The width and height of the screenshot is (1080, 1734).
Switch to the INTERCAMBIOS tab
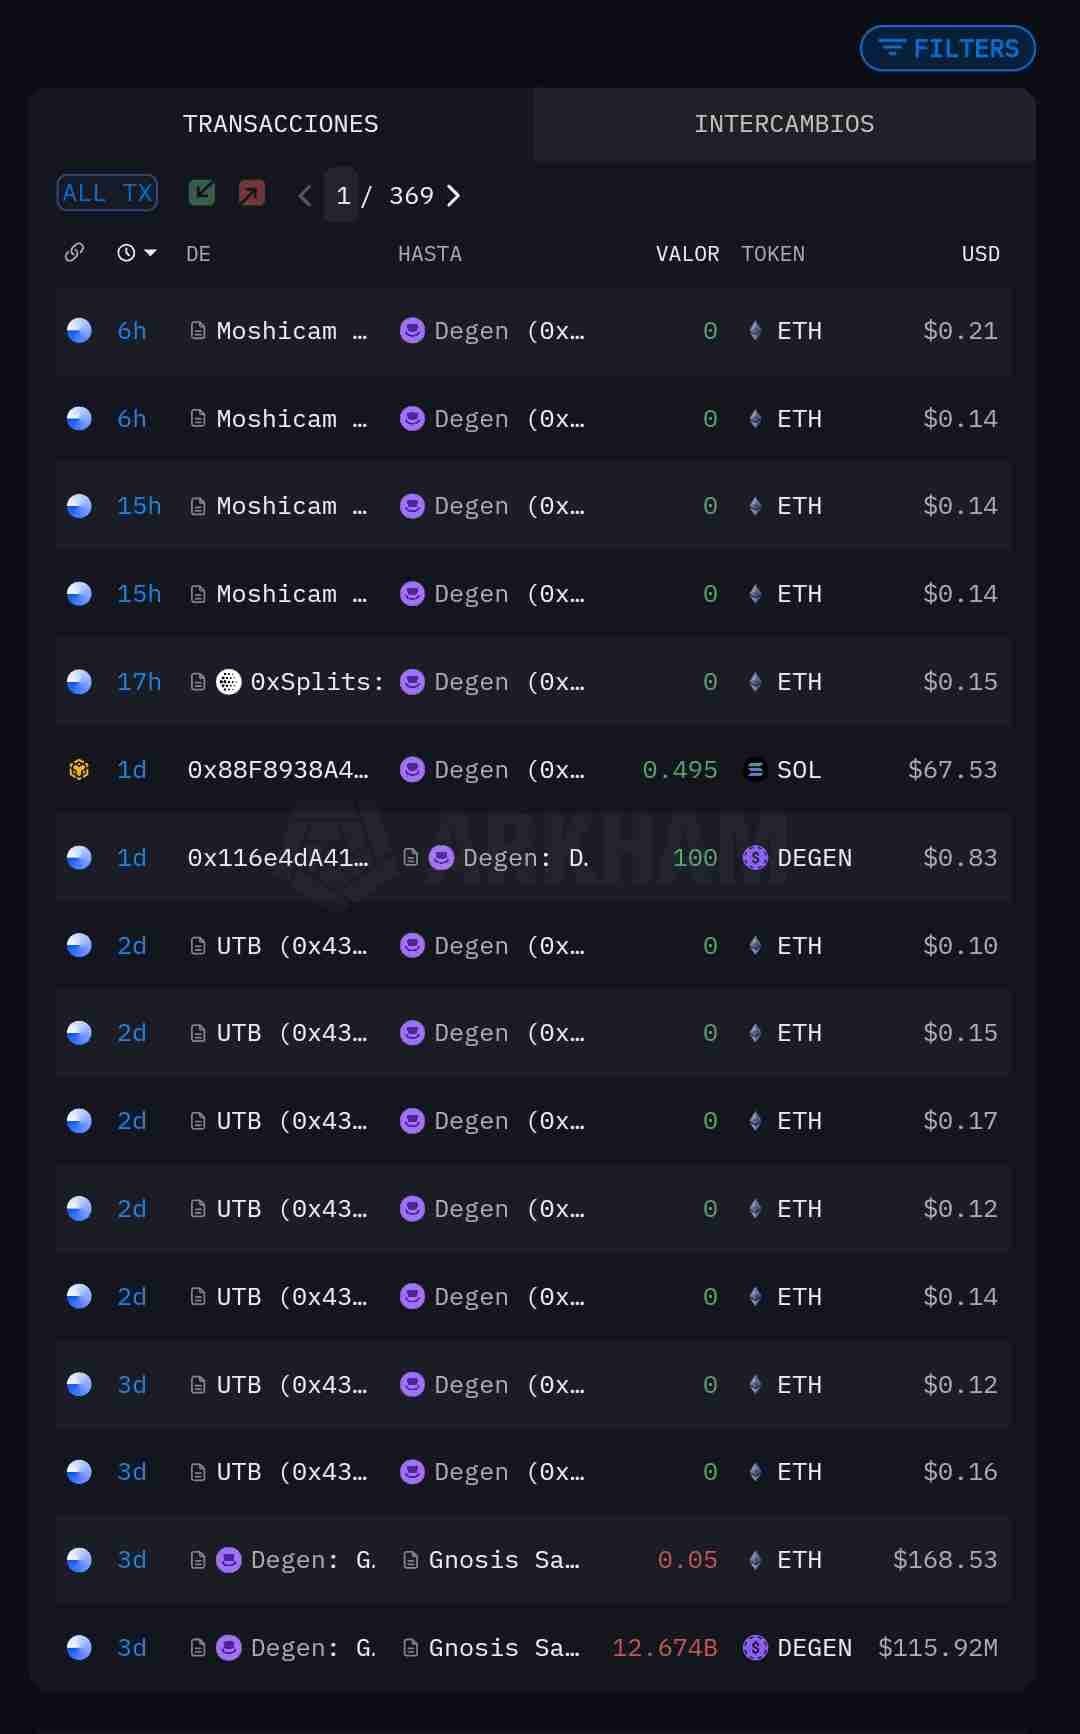pos(784,124)
